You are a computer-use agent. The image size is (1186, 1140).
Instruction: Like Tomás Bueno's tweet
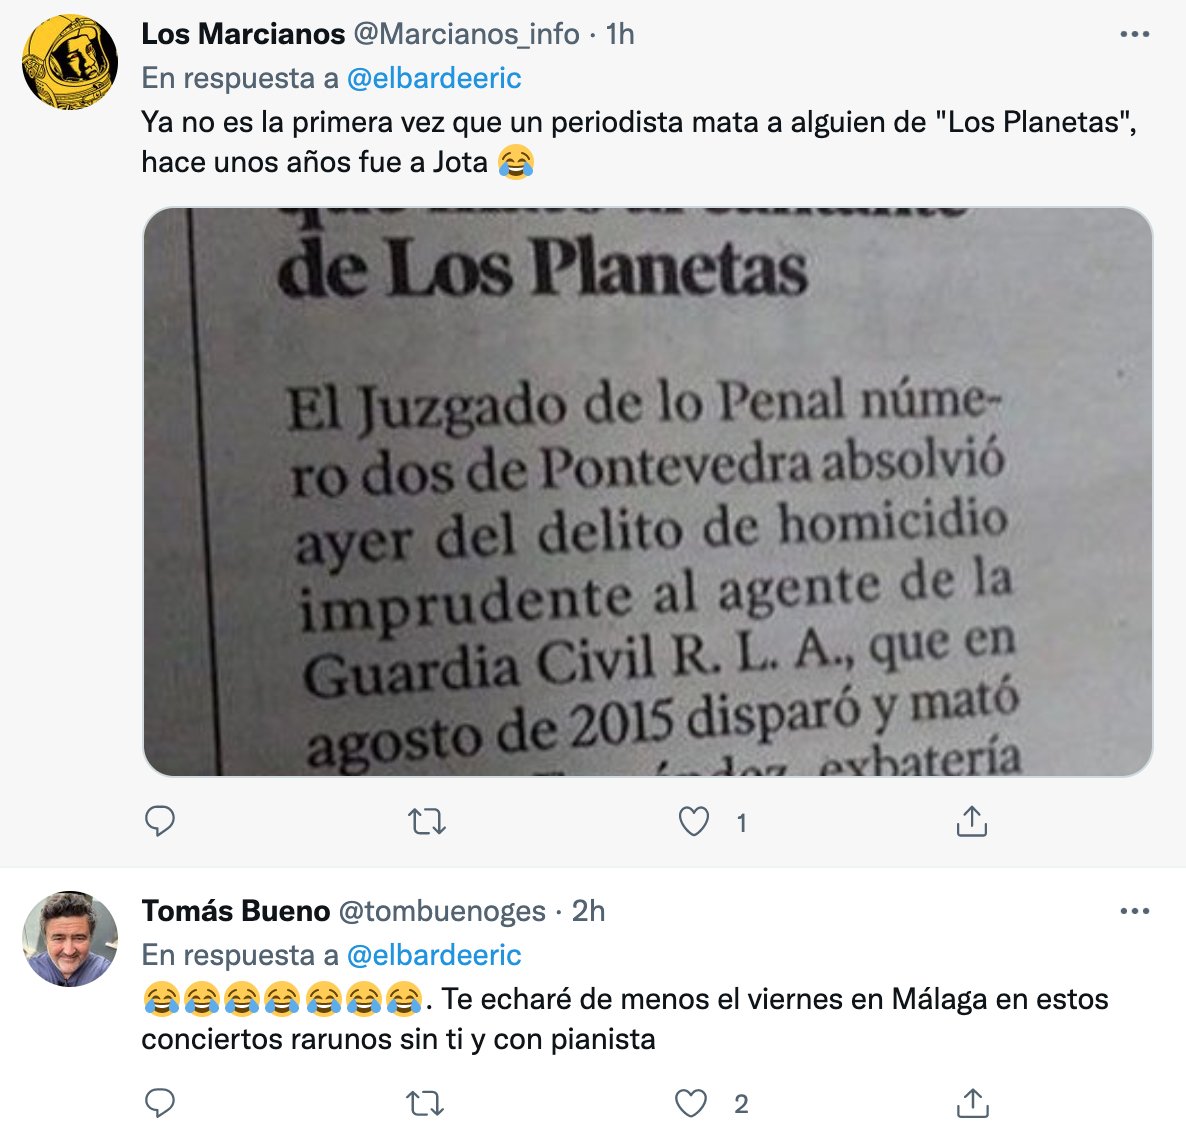692,1103
